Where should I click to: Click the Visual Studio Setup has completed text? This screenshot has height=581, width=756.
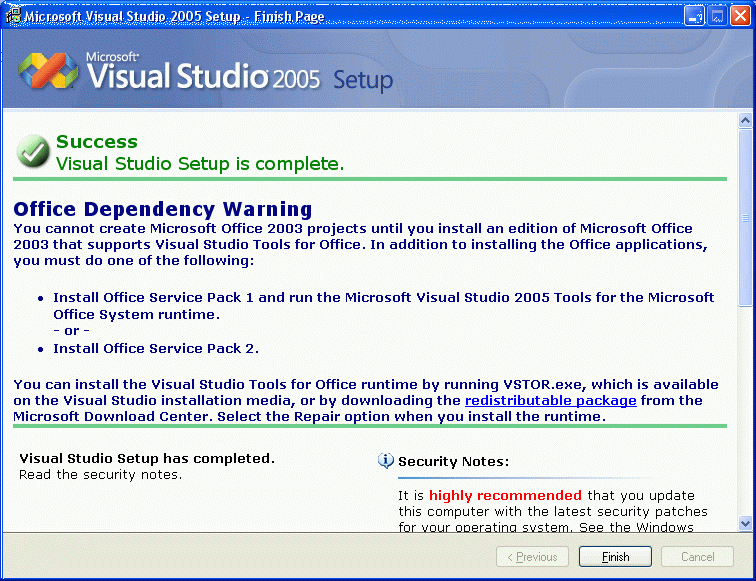(147, 459)
